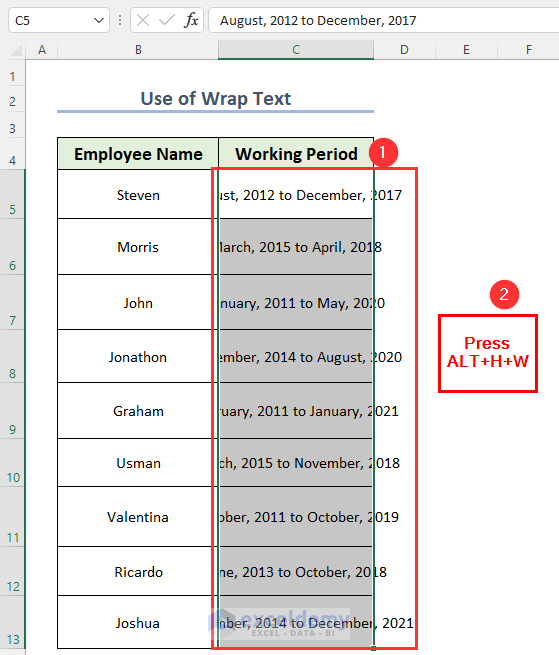Click the formula bar options dots handle
The image size is (559, 655).
120,20
